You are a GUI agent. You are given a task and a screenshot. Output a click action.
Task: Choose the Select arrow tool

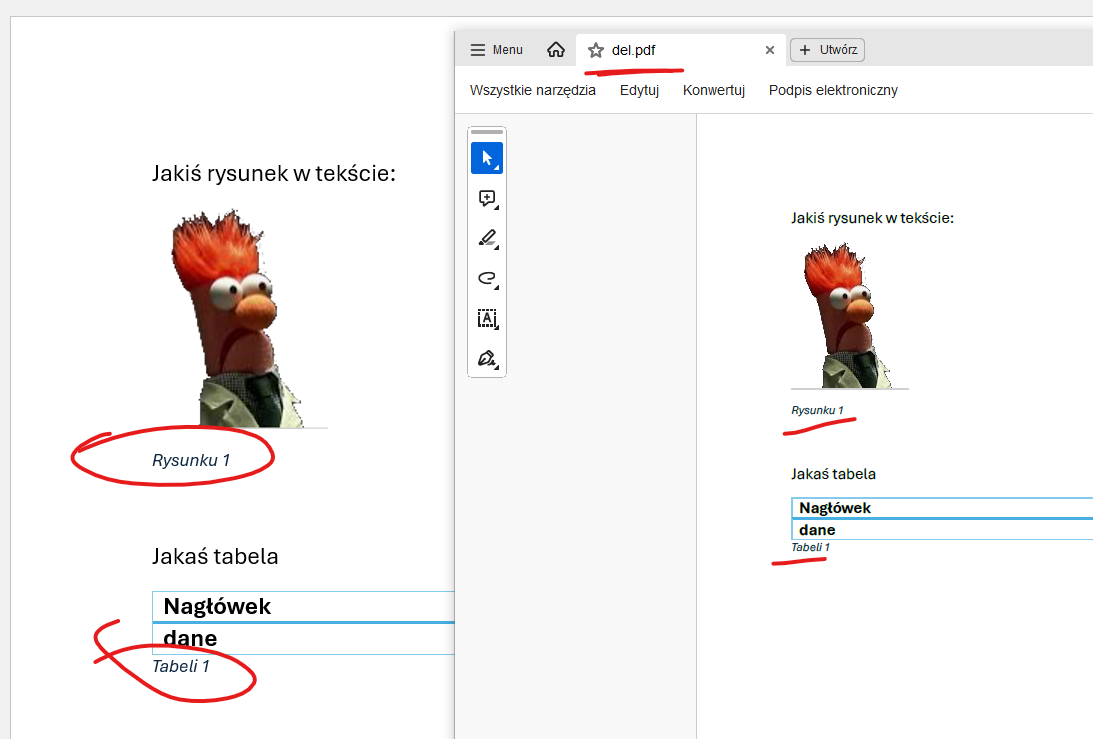(487, 158)
